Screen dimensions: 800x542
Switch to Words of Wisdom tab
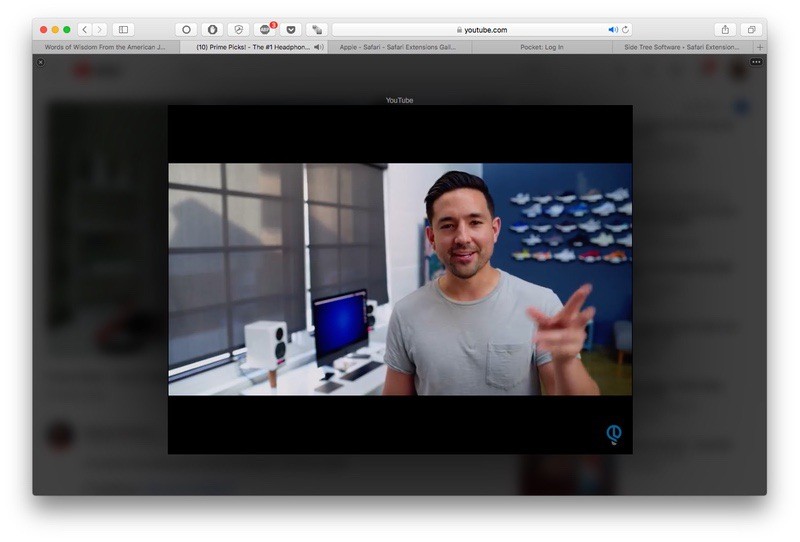pos(105,47)
